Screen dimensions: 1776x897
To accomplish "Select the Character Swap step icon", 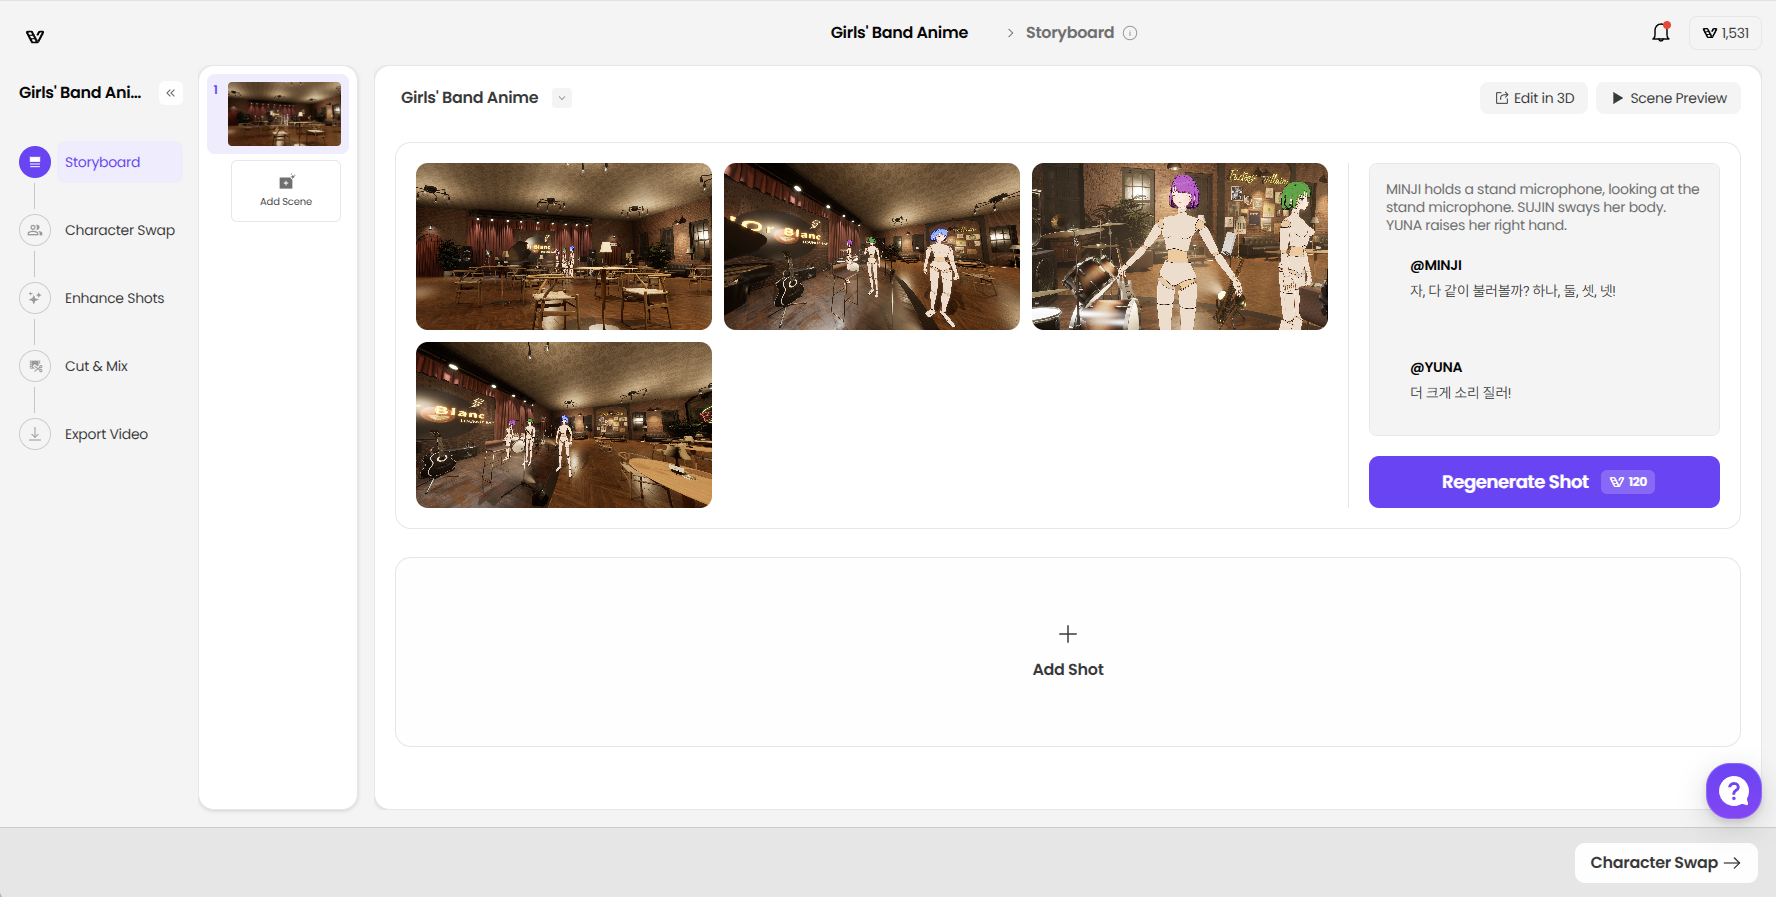I will tap(35, 230).
